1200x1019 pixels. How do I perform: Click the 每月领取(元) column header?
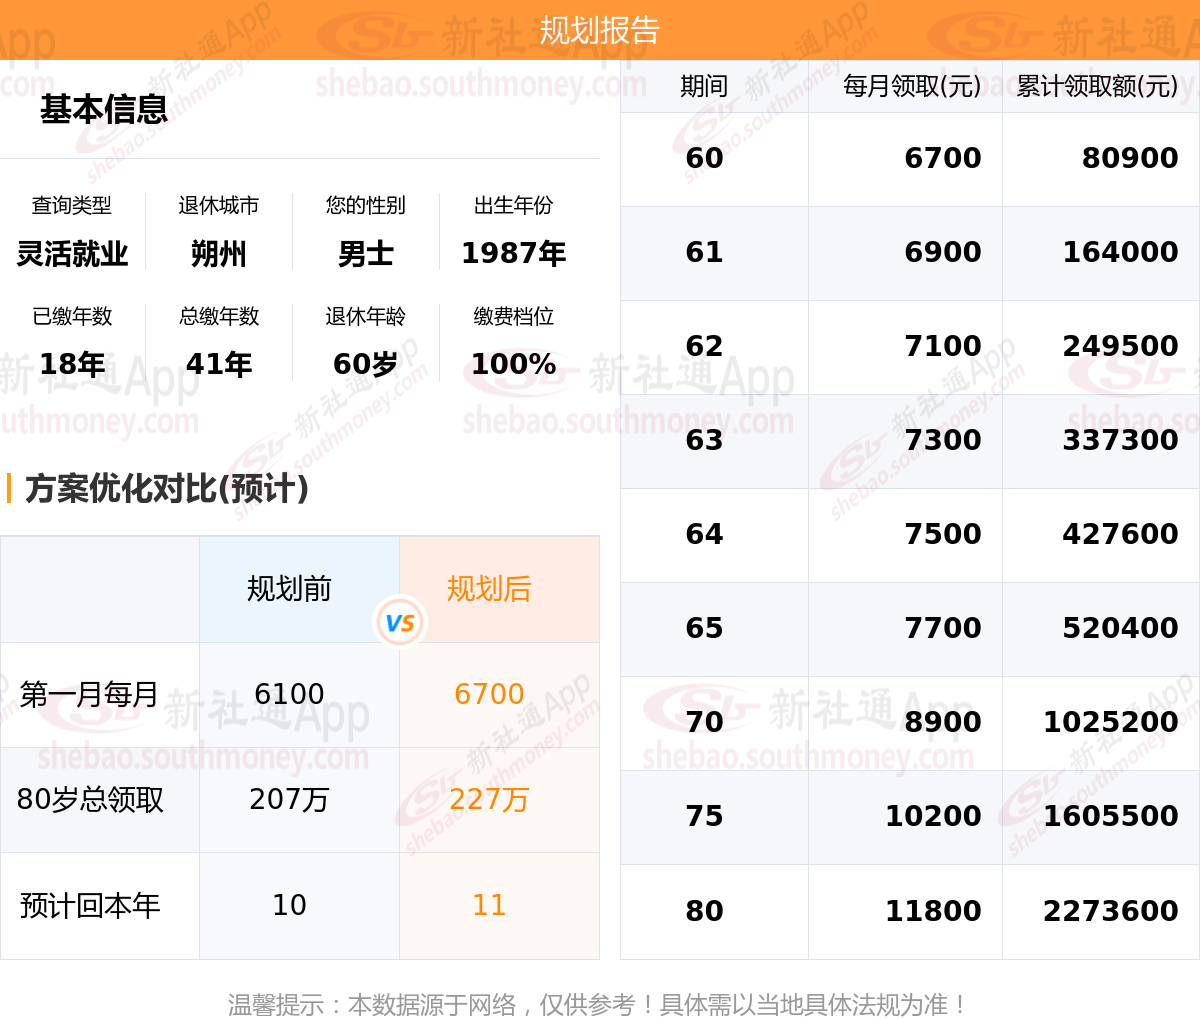[x=912, y=86]
